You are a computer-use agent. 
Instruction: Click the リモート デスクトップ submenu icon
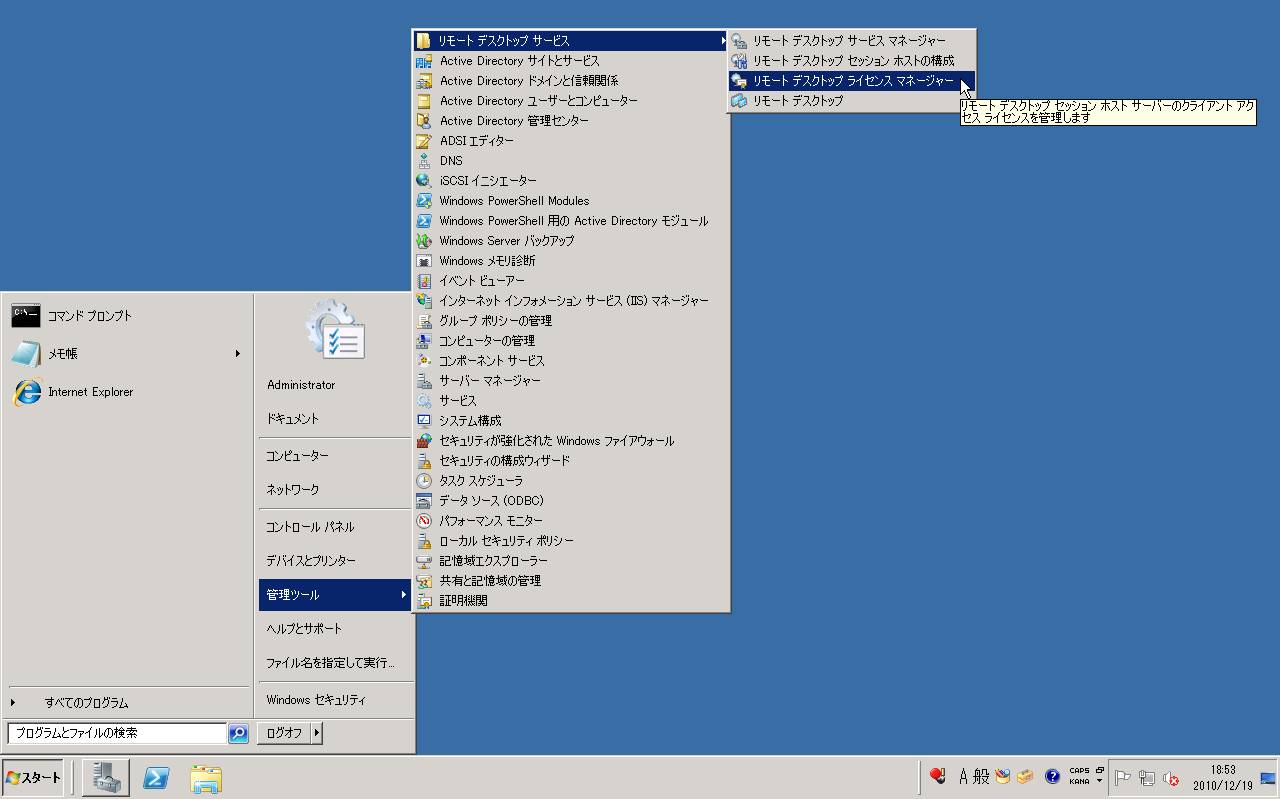(739, 101)
